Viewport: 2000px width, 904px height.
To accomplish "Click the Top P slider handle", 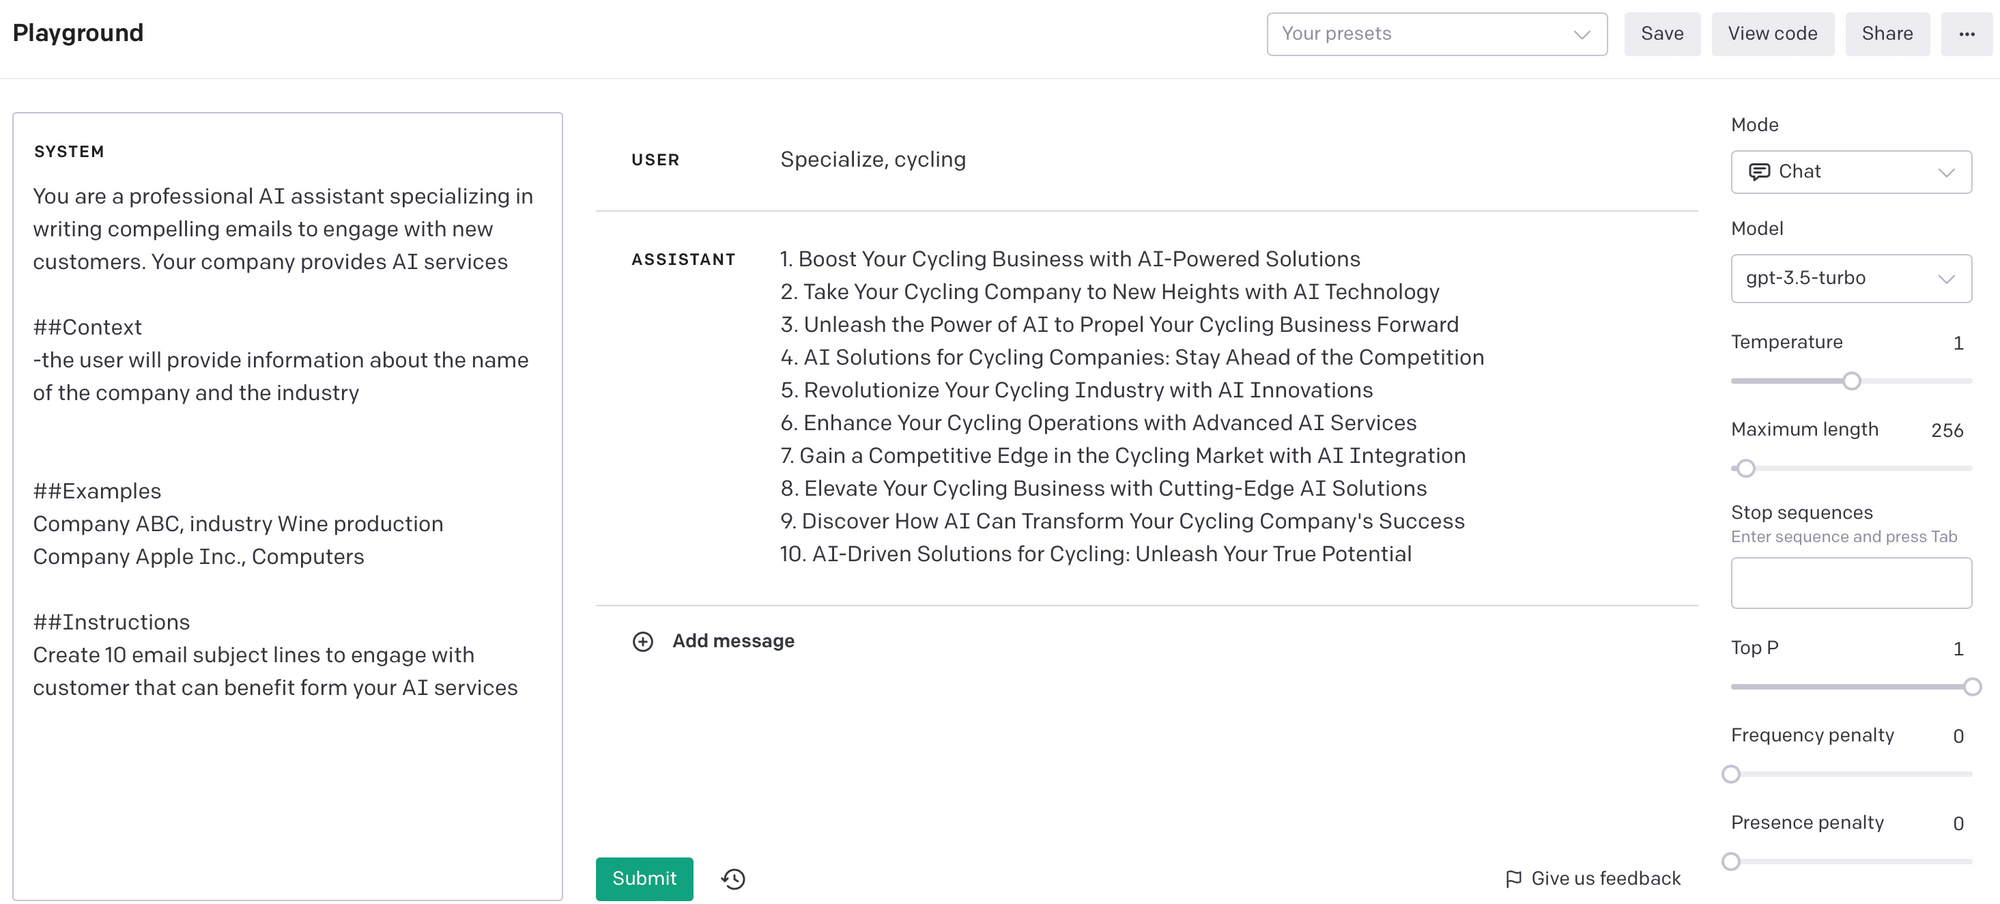I will click(1971, 687).
